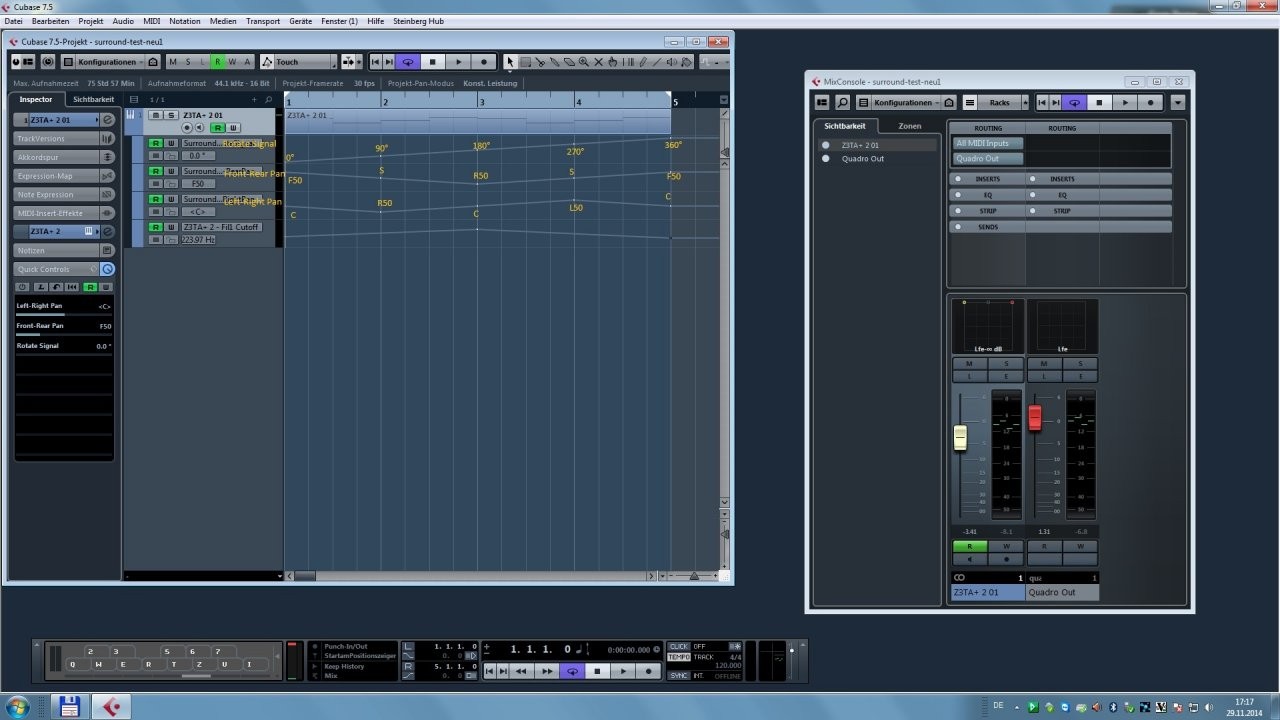Click Stop in project toolbar
Screen dimensions: 1280x720
433,62
